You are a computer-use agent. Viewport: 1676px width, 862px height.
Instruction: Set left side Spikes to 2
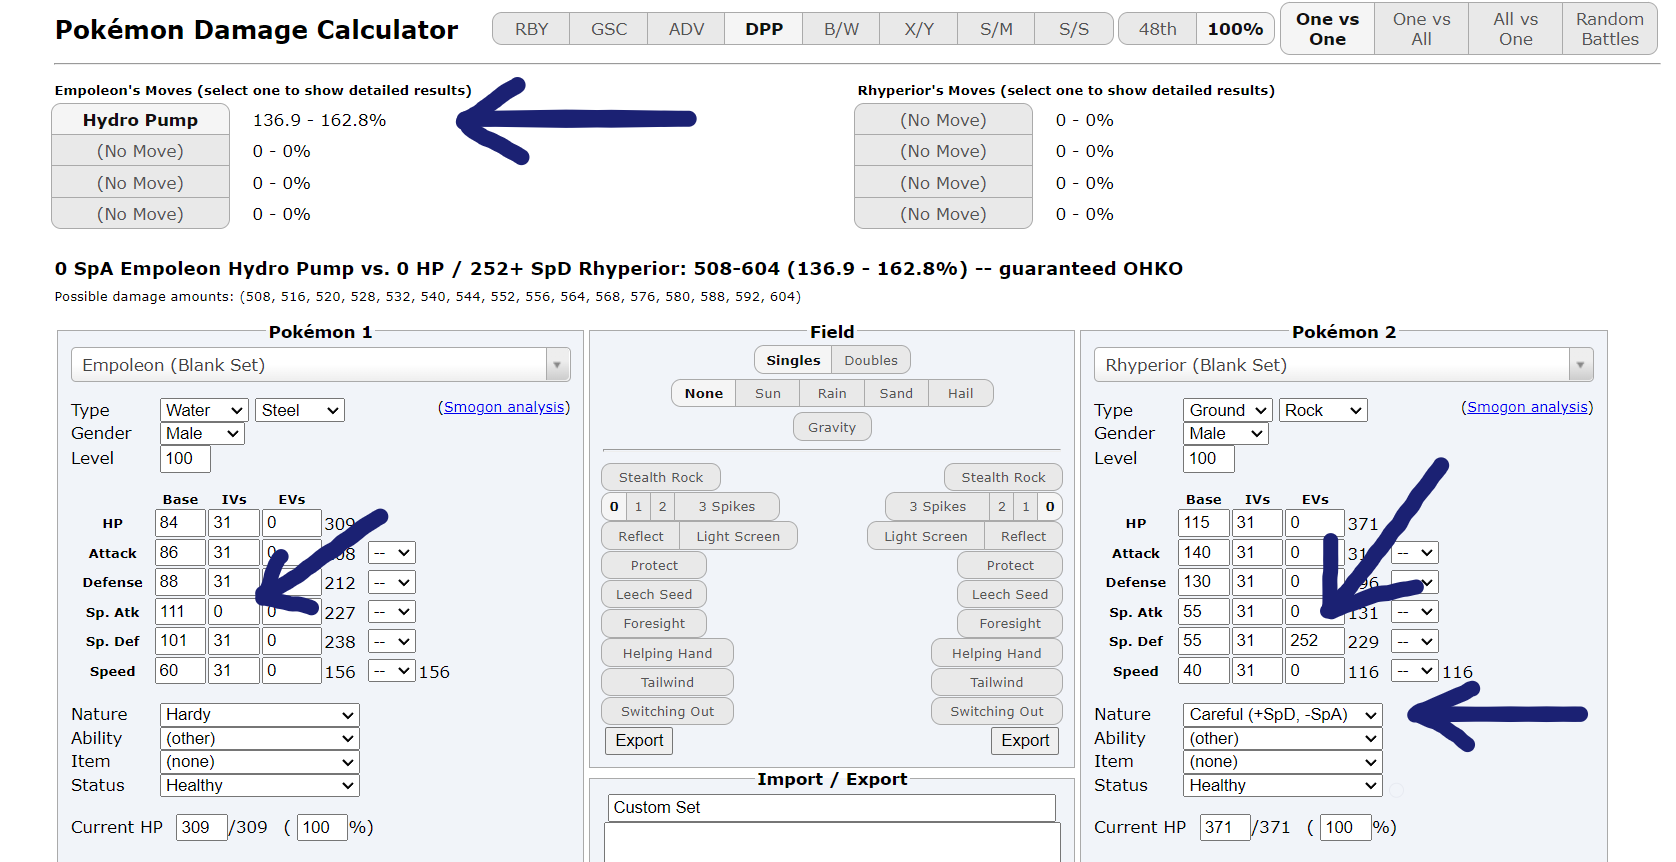tap(662, 507)
